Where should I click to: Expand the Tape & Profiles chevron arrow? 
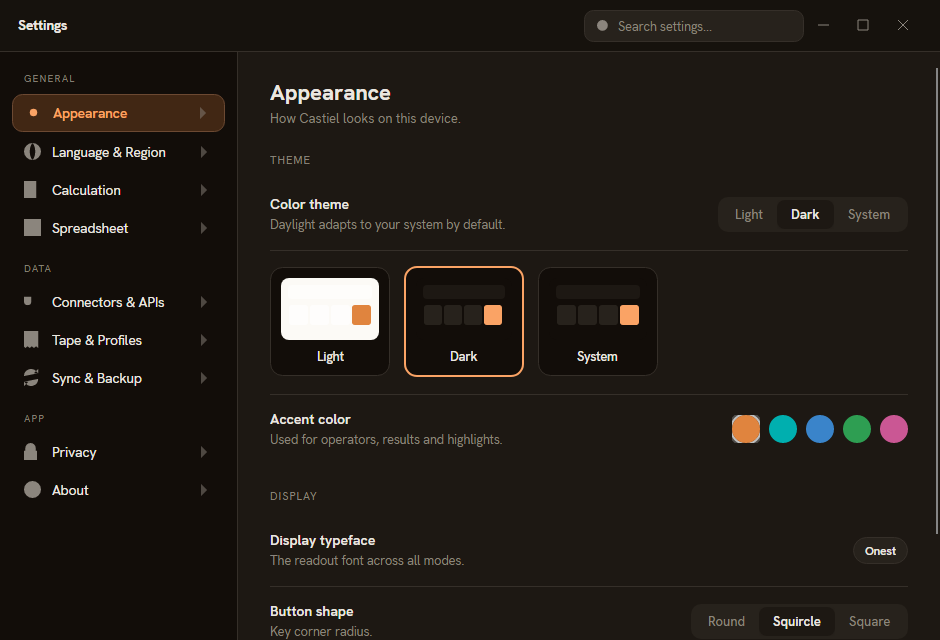pyautogui.click(x=204, y=340)
